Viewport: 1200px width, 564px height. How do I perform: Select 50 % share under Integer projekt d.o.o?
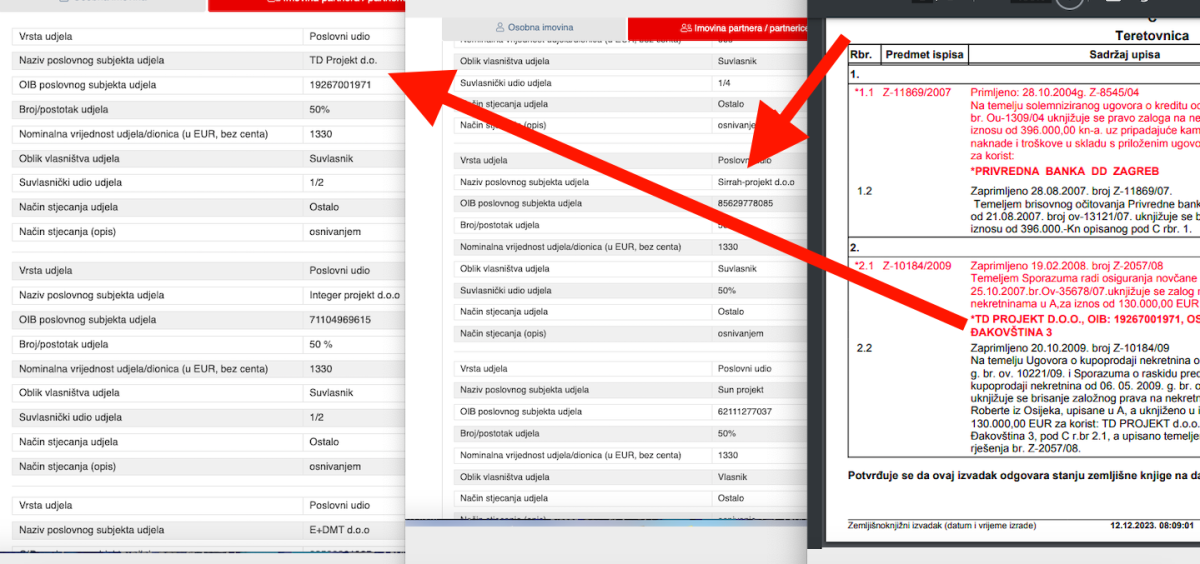coord(321,344)
